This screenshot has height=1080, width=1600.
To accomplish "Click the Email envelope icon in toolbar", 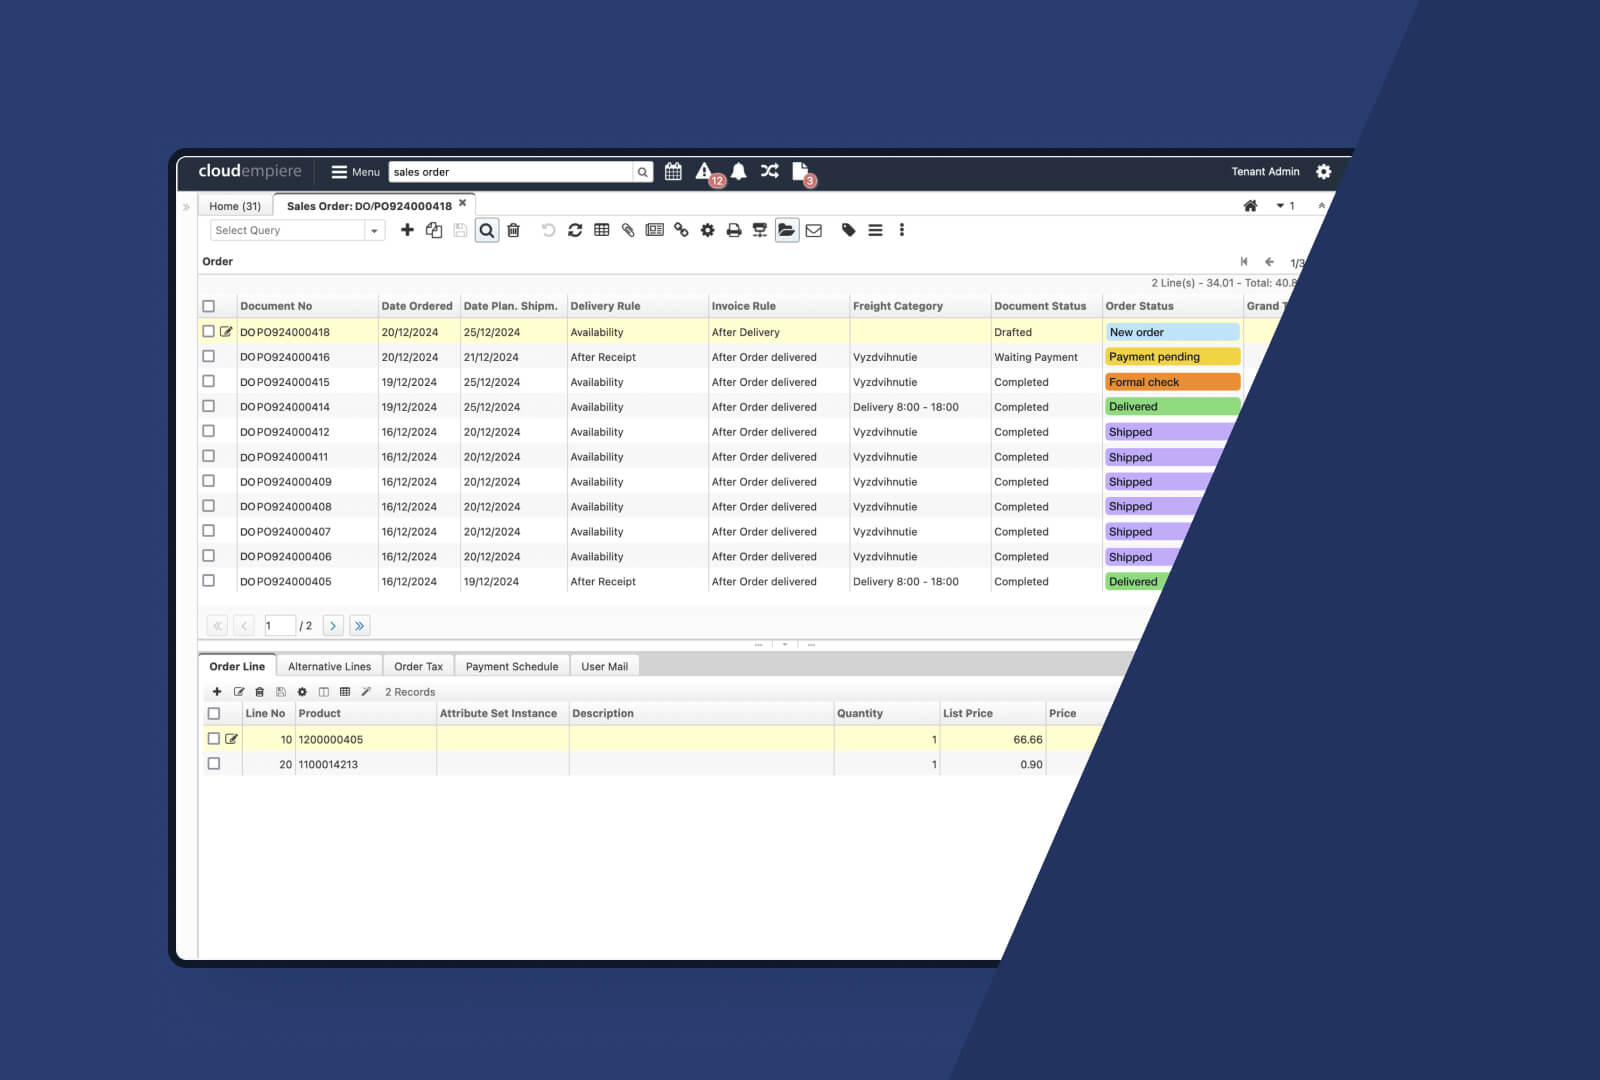I will 814,230.
